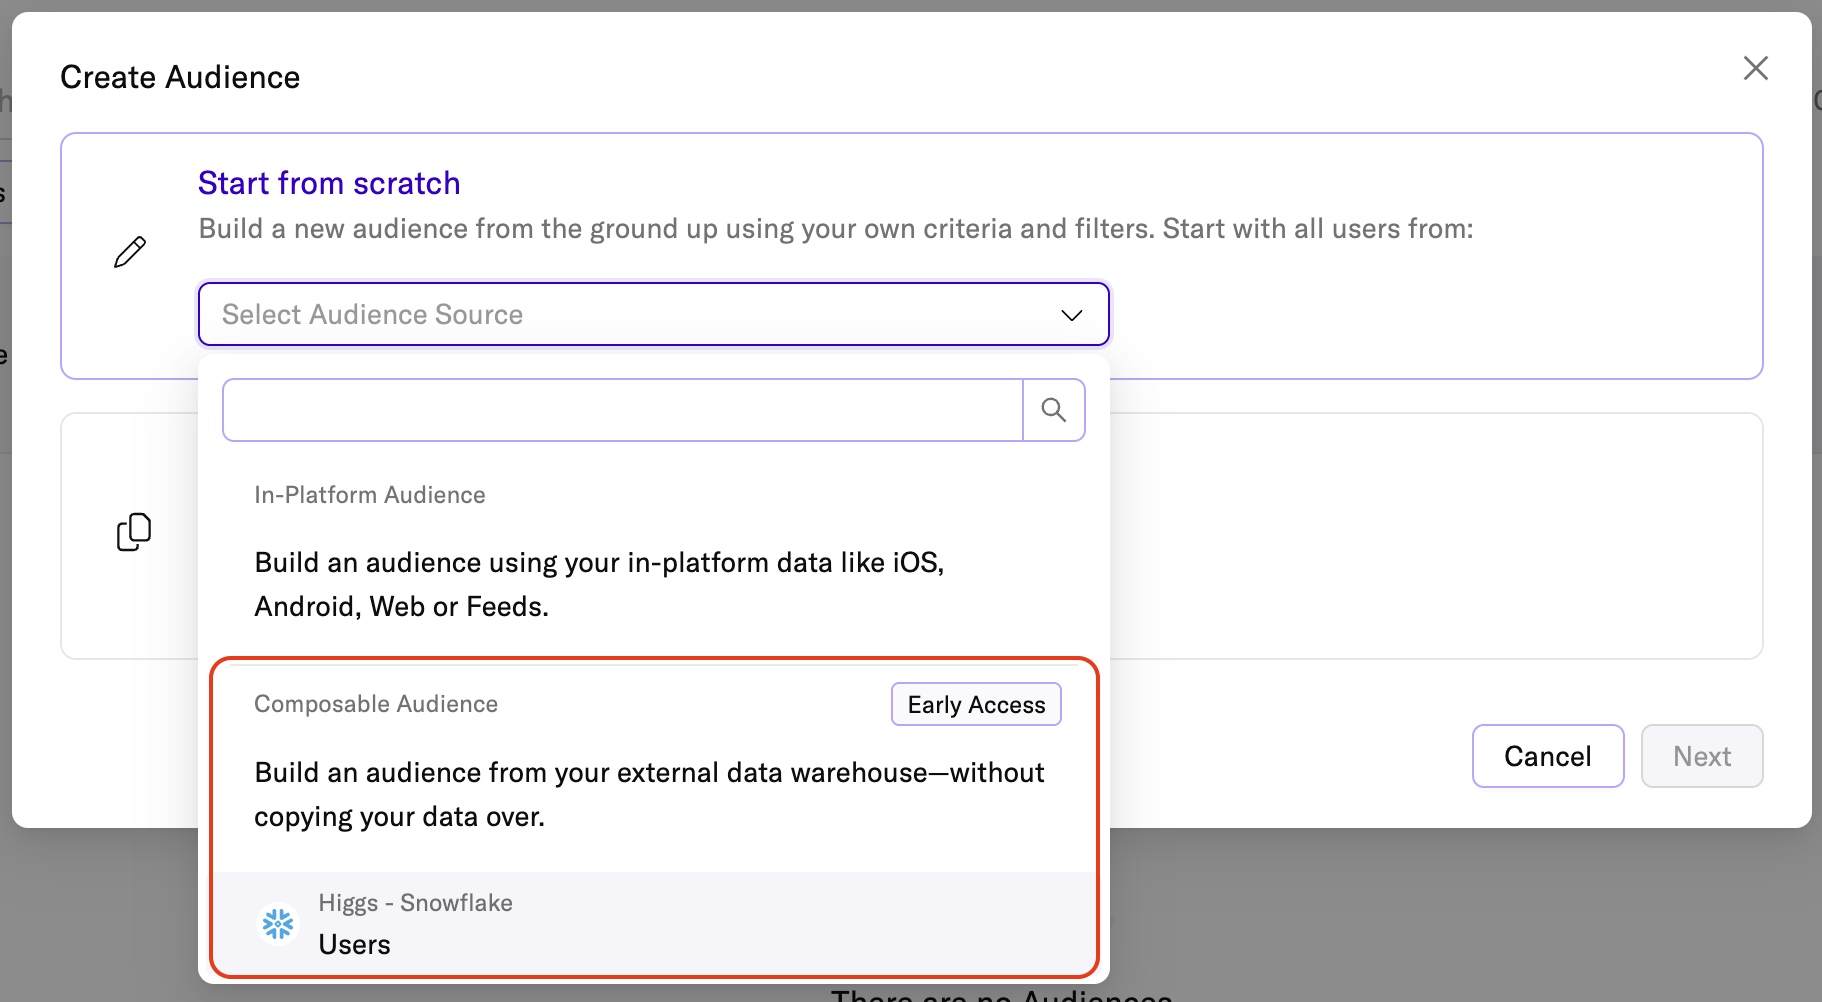This screenshot has height=1002, width=1822.
Task: Choose the external data warehouse description
Action: 648,794
